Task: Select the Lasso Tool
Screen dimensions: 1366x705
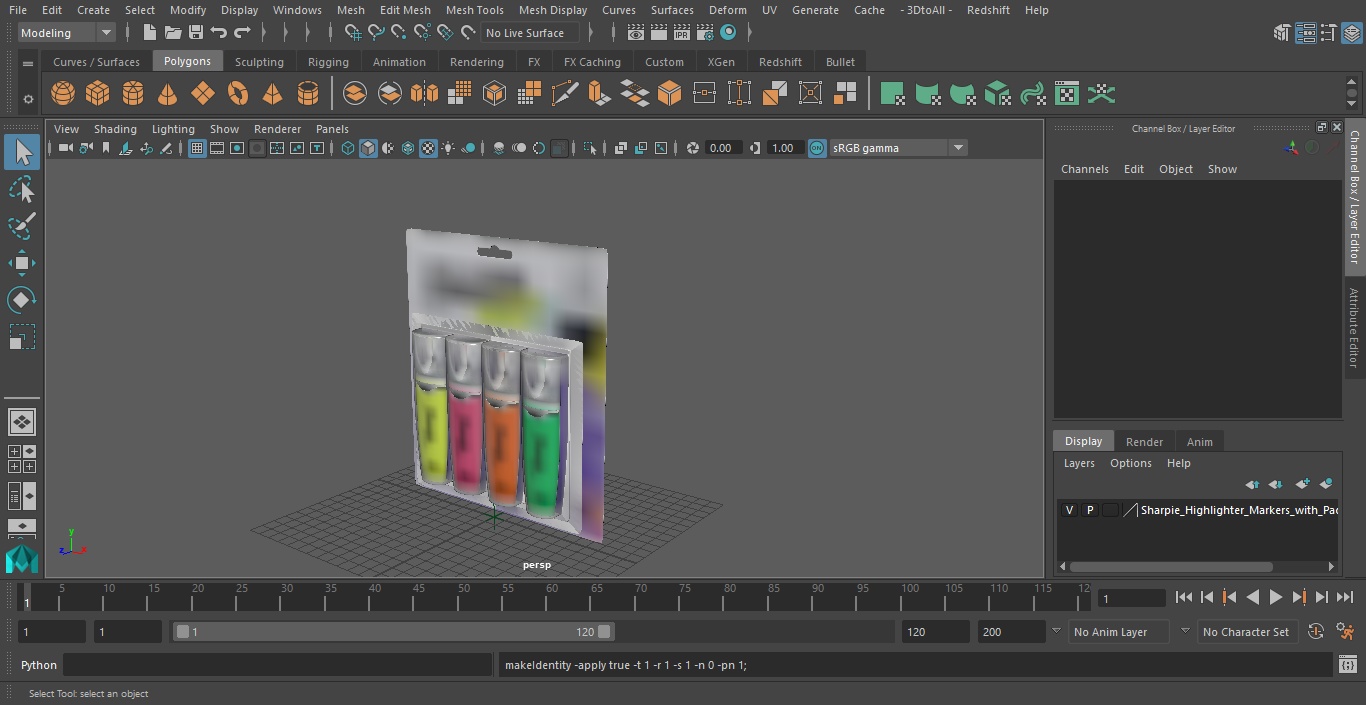Action: [x=22, y=190]
